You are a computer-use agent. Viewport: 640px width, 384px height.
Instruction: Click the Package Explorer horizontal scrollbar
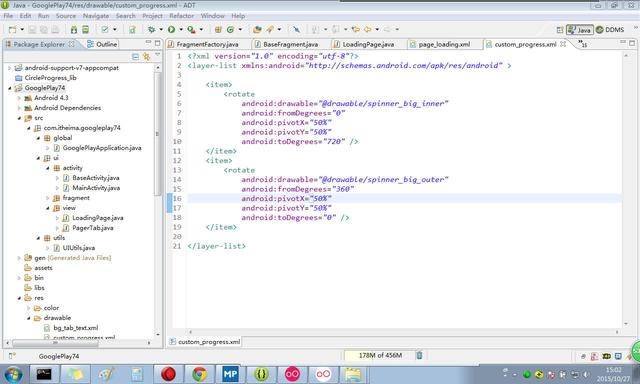click(x=56, y=343)
